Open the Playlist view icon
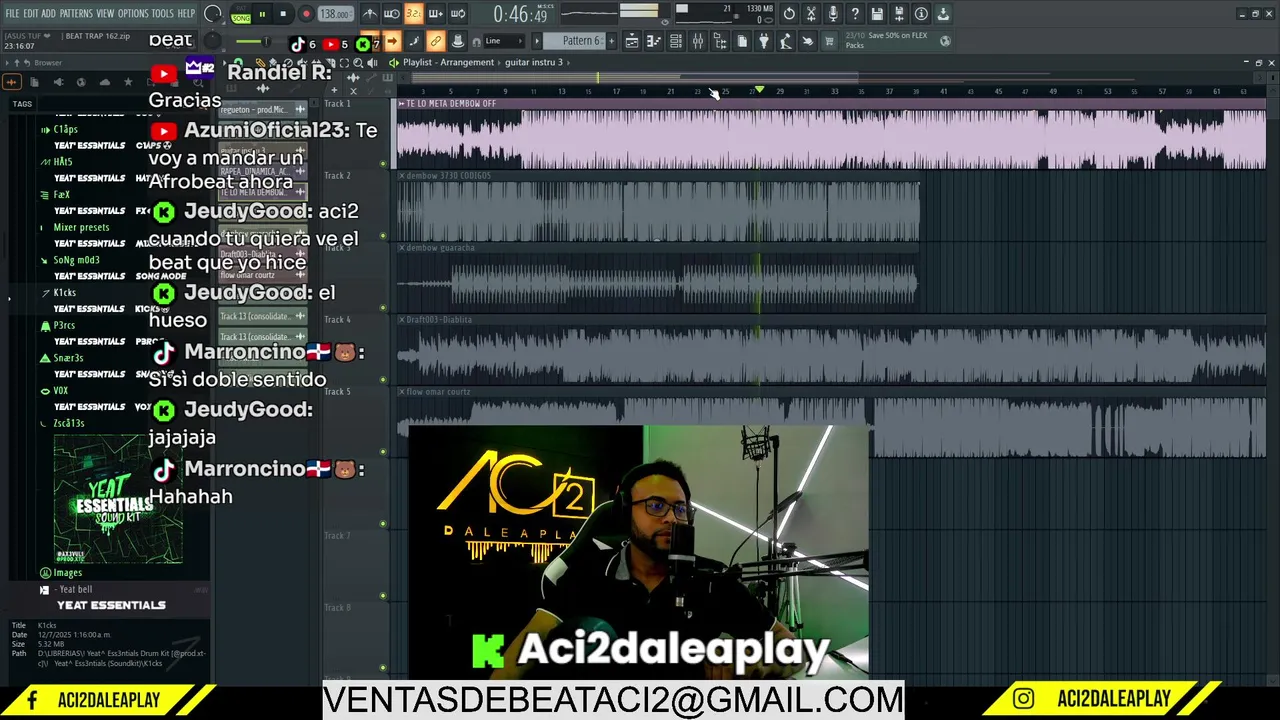Image resolution: width=1280 pixels, height=720 pixels. [x=632, y=41]
